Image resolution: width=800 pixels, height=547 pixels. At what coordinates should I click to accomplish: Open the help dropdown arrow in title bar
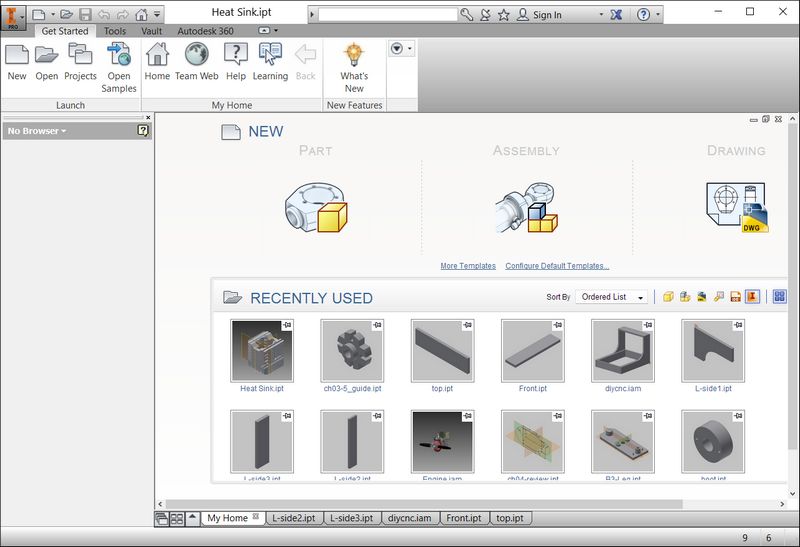[658, 15]
